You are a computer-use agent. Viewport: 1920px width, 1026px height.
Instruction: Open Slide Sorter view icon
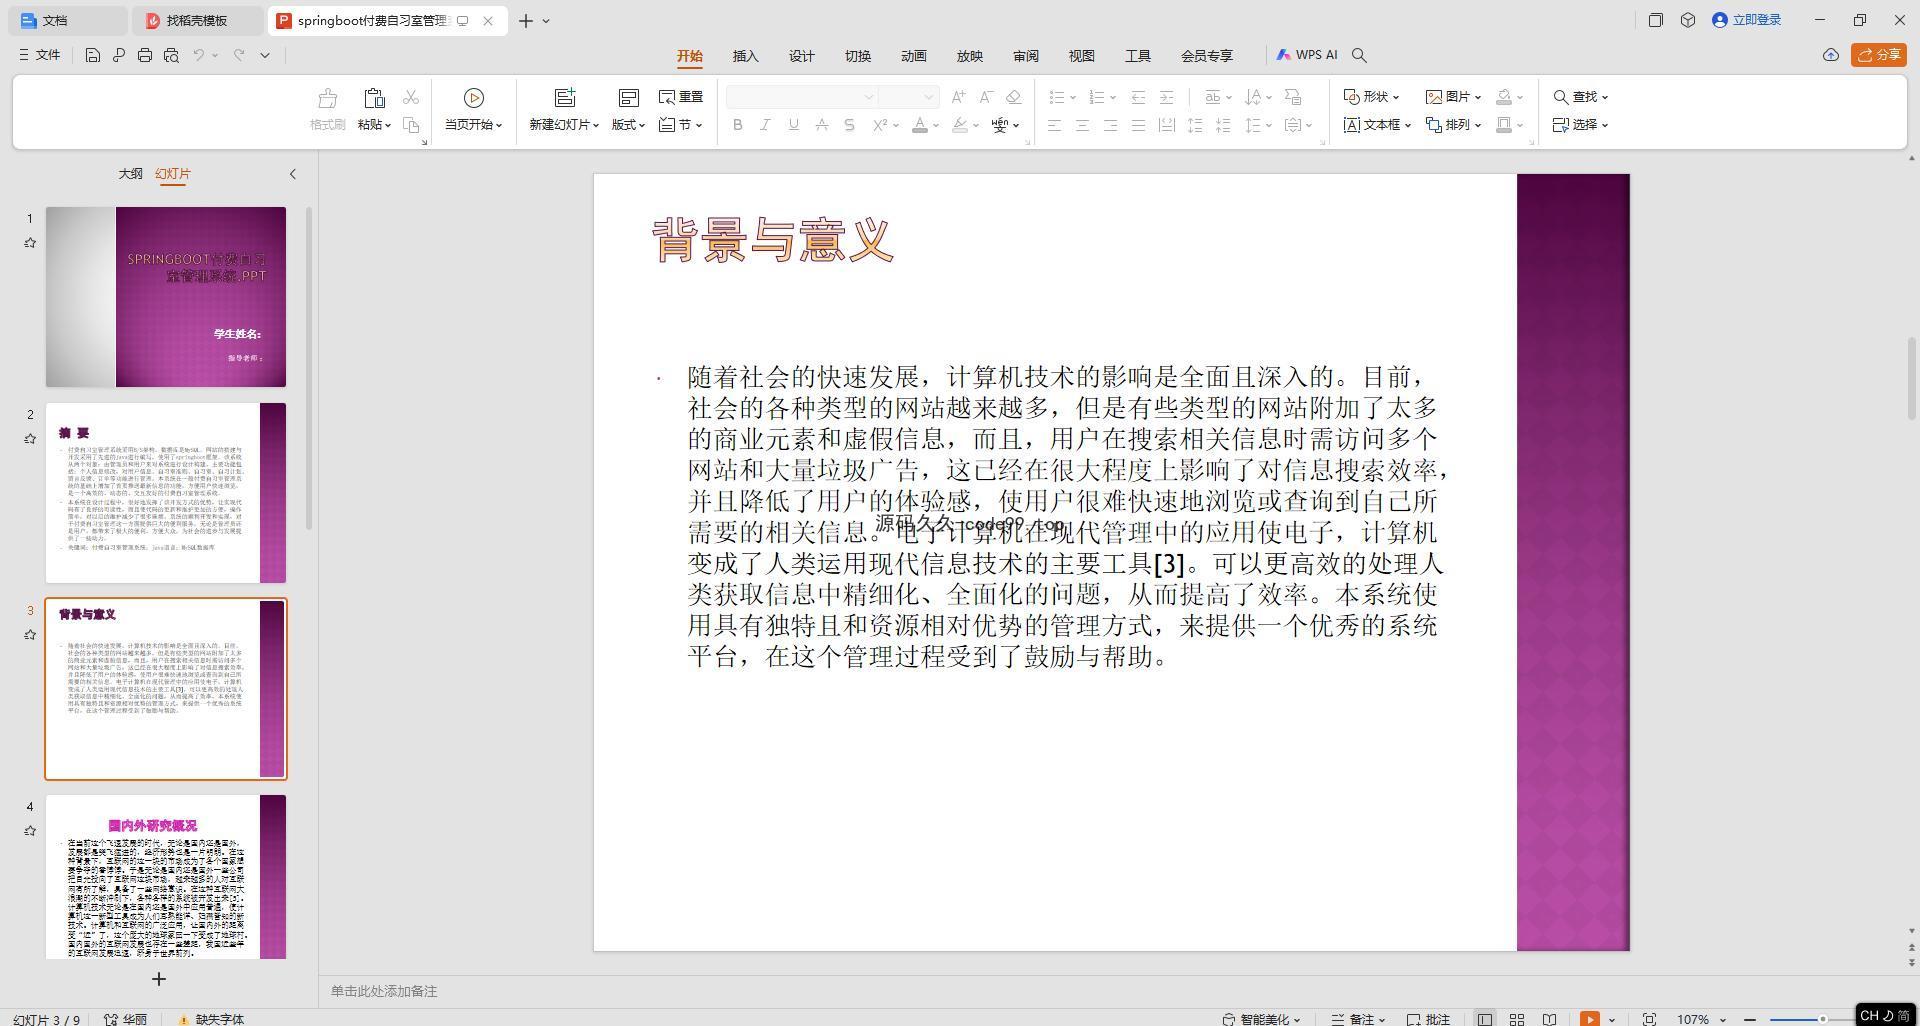1517,1019
